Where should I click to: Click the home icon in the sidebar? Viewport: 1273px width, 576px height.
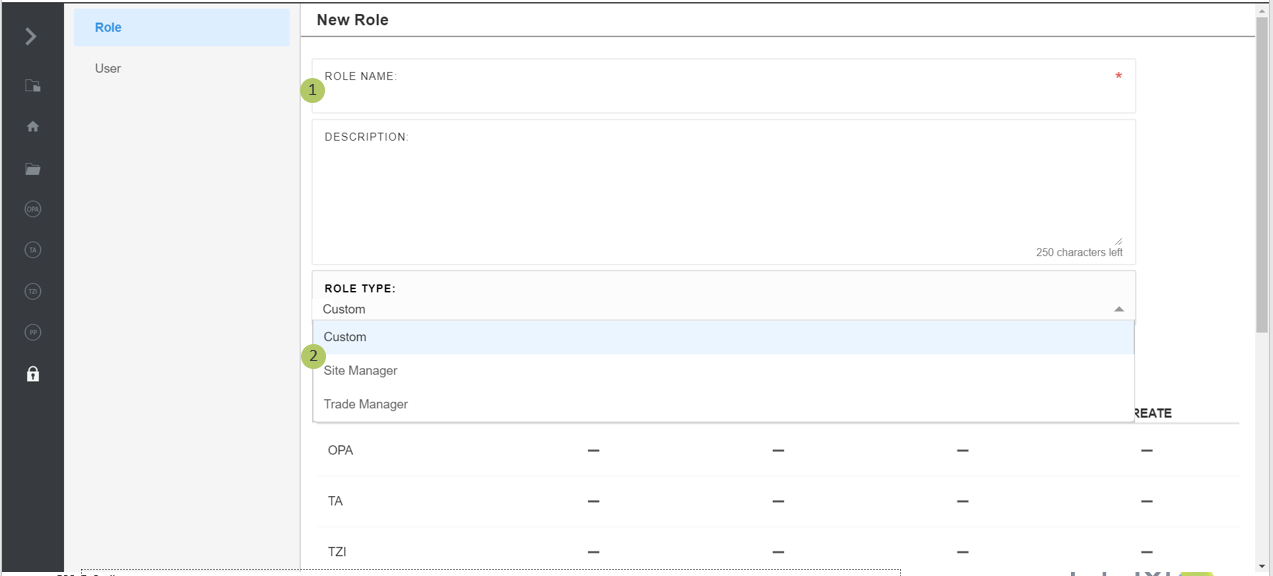(33, 127)
